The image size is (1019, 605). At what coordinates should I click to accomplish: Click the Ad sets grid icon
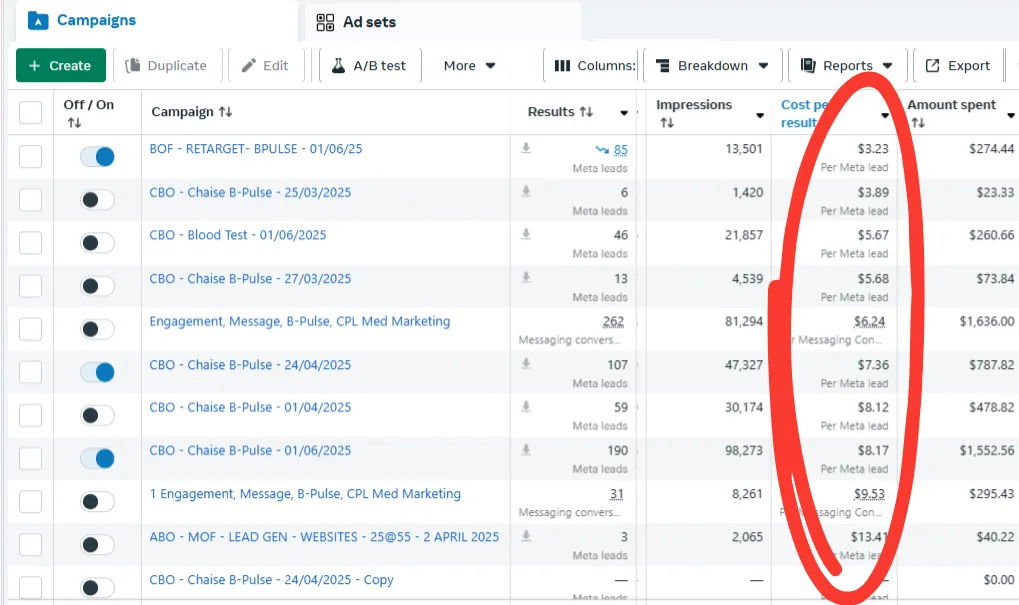325,22
